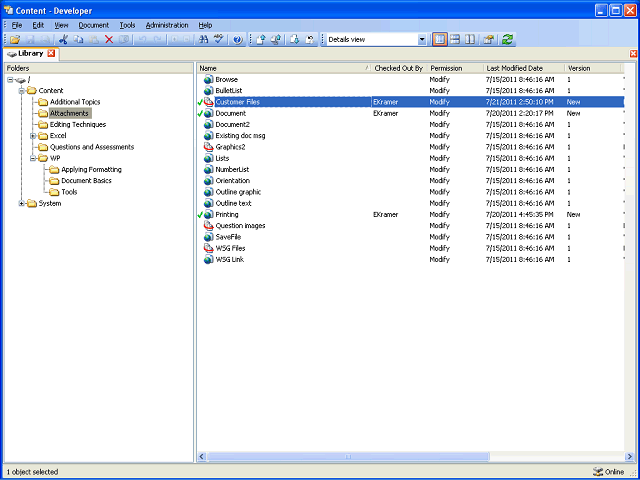Sort by Checked Out By column header
Screen dimensions: 640x480
coord(399,68)
